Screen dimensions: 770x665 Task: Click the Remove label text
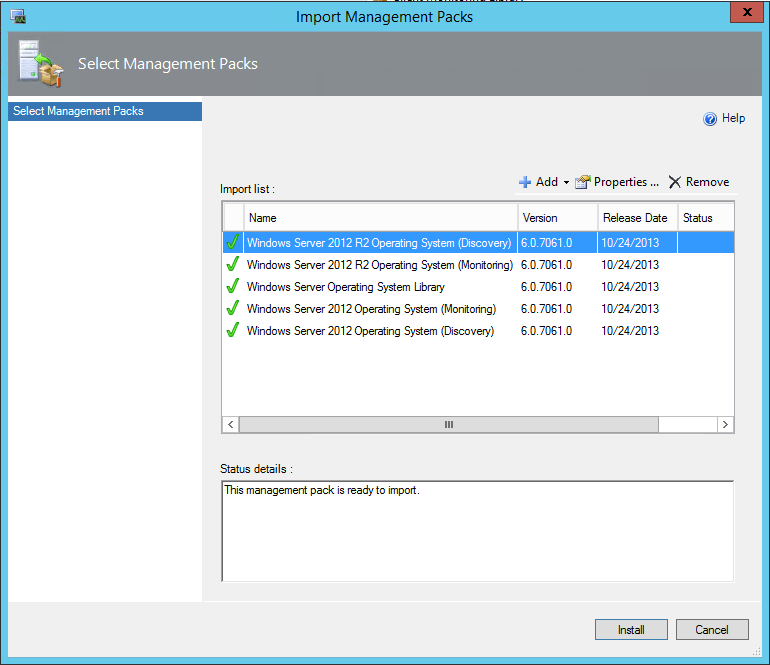click(708, 182)
